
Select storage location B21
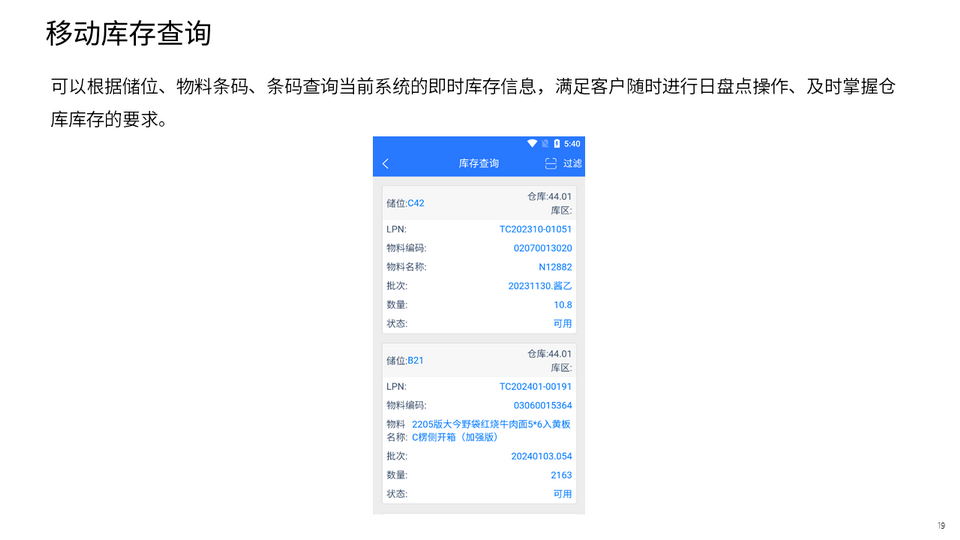pos(415,360)
